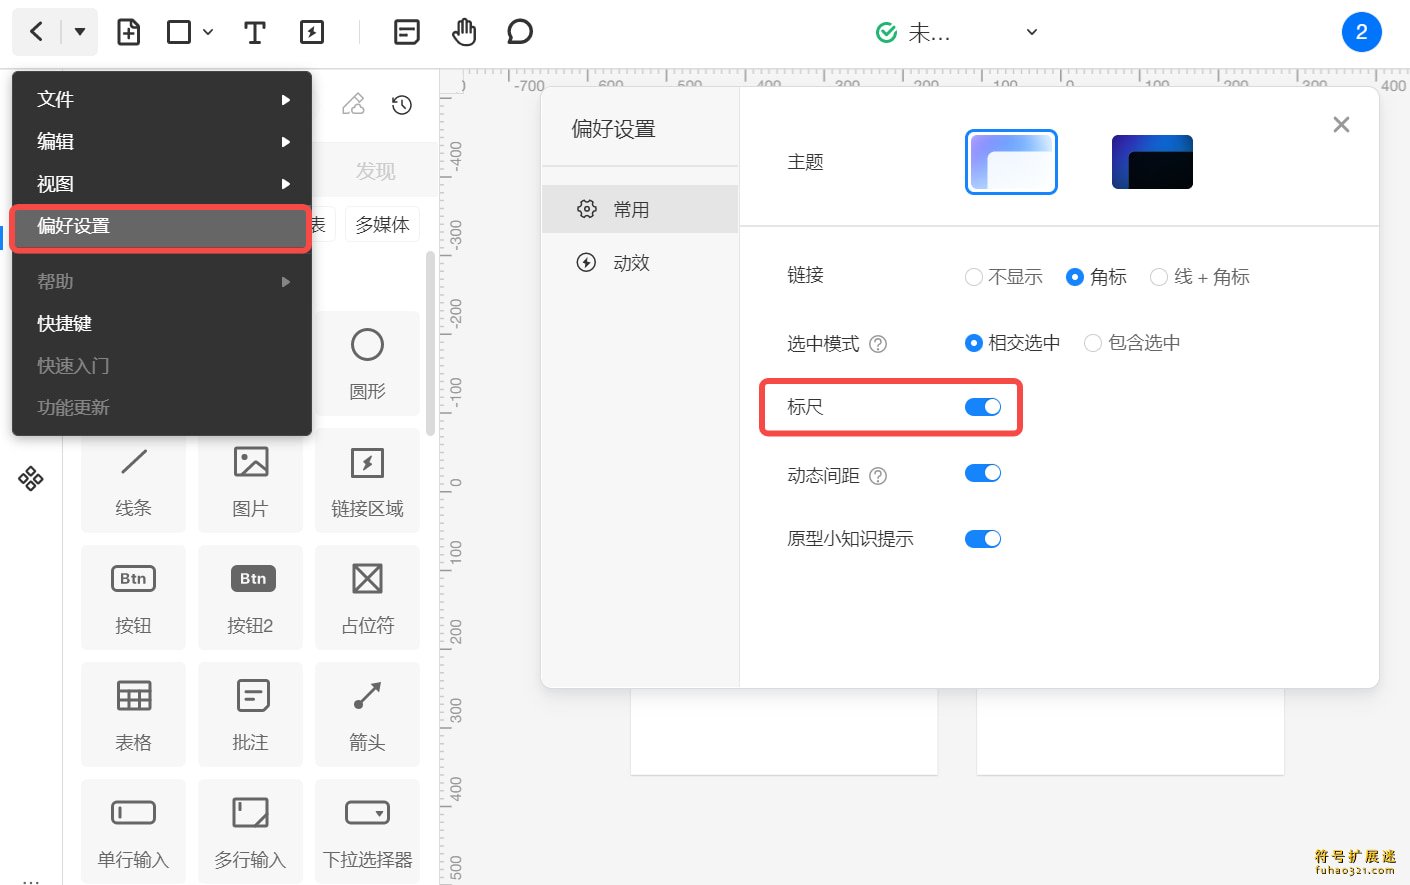The image size is (1410, 885).
Task: Pick the 线条 line component
Action: pos(133,481)
